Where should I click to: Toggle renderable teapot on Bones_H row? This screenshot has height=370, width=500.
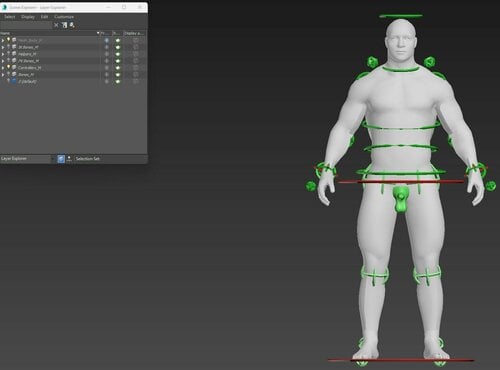(x=118, y=75)
